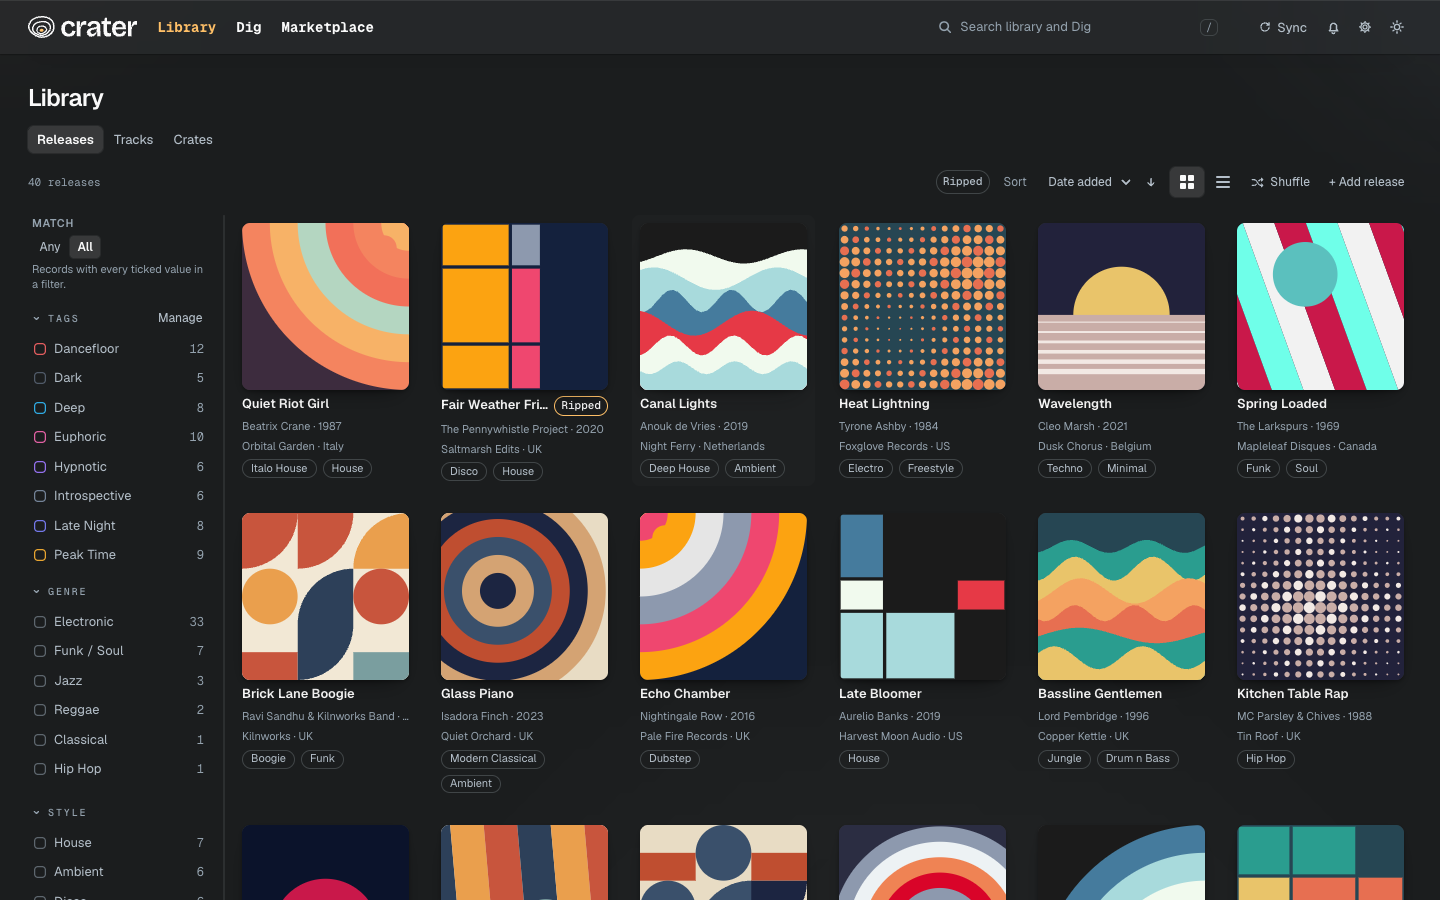The image size is (1440, 900).
Task: Tick the Late Night tag checkbox
Action: coord(40,526)
